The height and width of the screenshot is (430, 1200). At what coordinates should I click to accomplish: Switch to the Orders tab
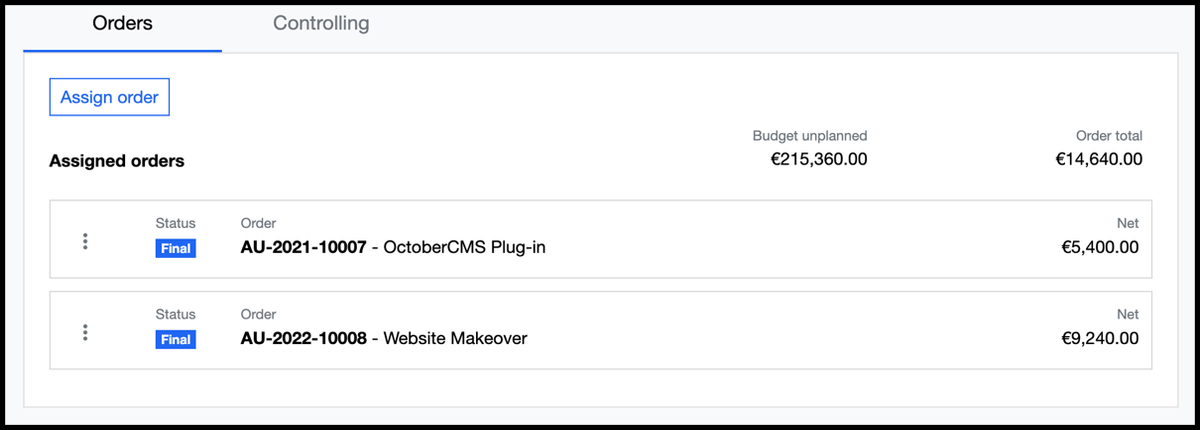122,22
